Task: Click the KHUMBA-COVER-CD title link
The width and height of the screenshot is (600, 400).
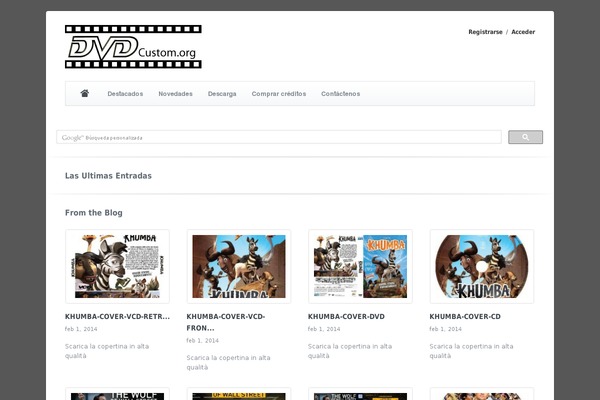Action: pos(465,317)
